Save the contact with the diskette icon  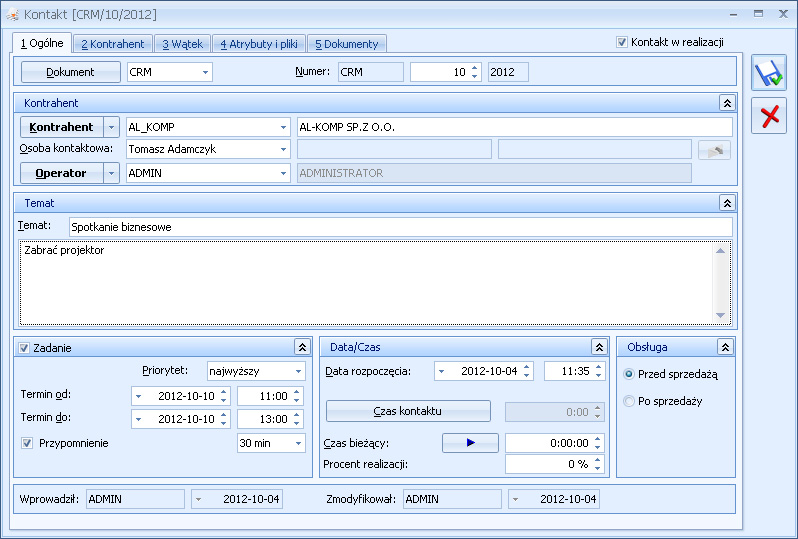(x=769, y=73)
